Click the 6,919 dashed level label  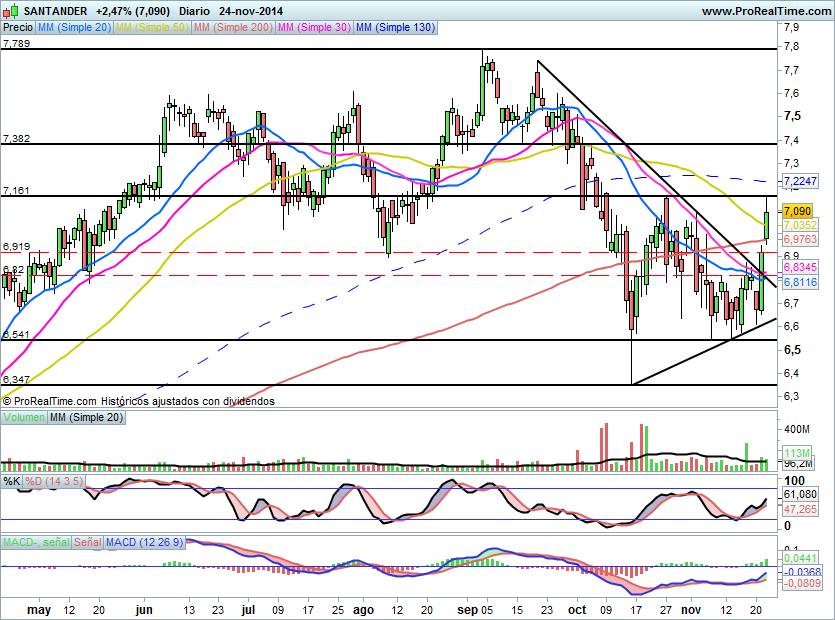(17, 247)
